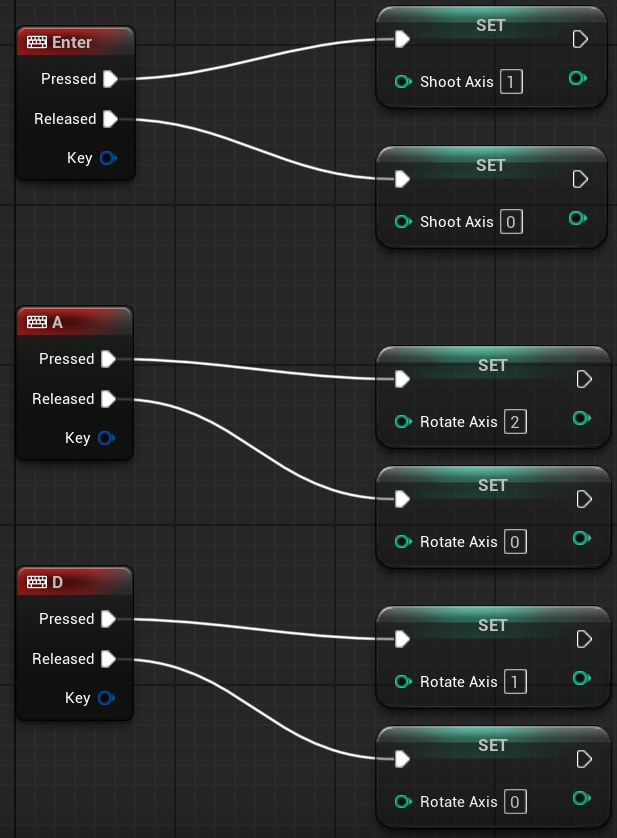
Task: Click exec output pin of SET Rotate Axis 1
Action: click(x=584, y=639)
